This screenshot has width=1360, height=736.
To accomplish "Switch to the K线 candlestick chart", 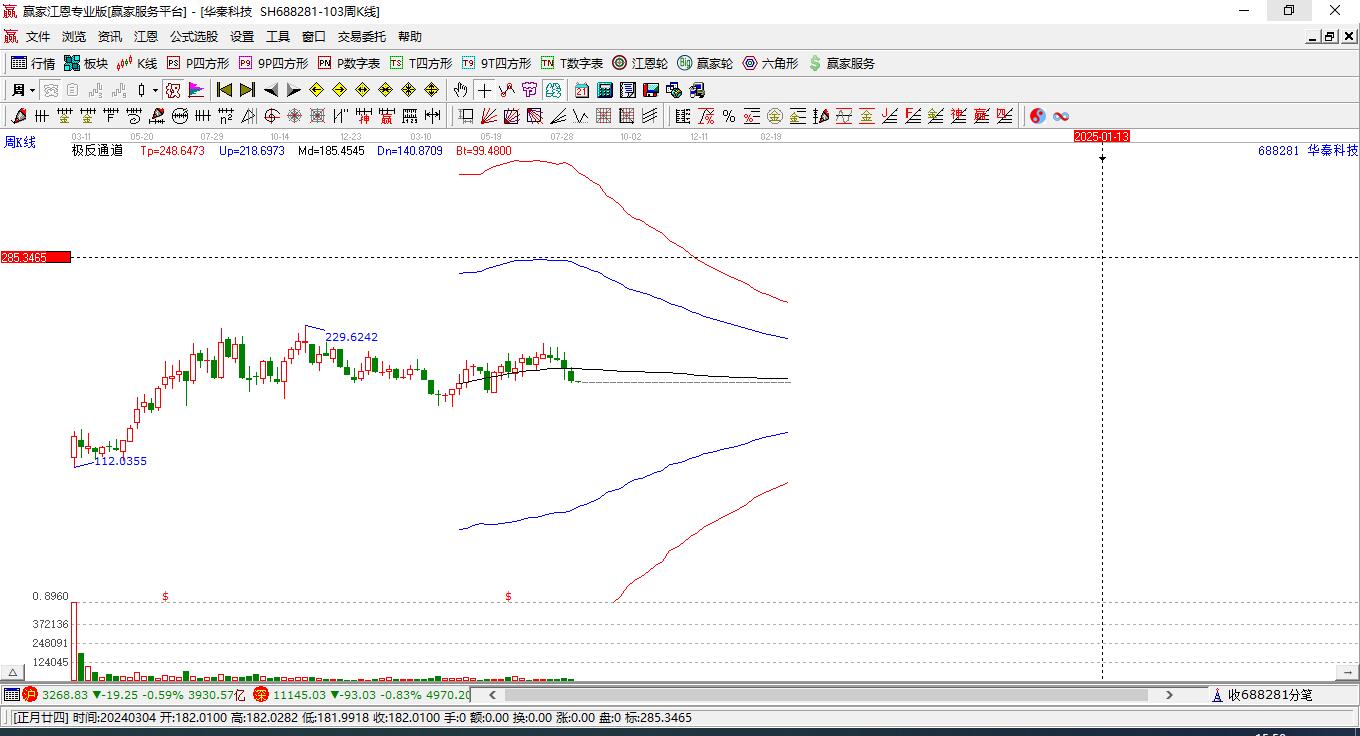I will coord(137,63).
